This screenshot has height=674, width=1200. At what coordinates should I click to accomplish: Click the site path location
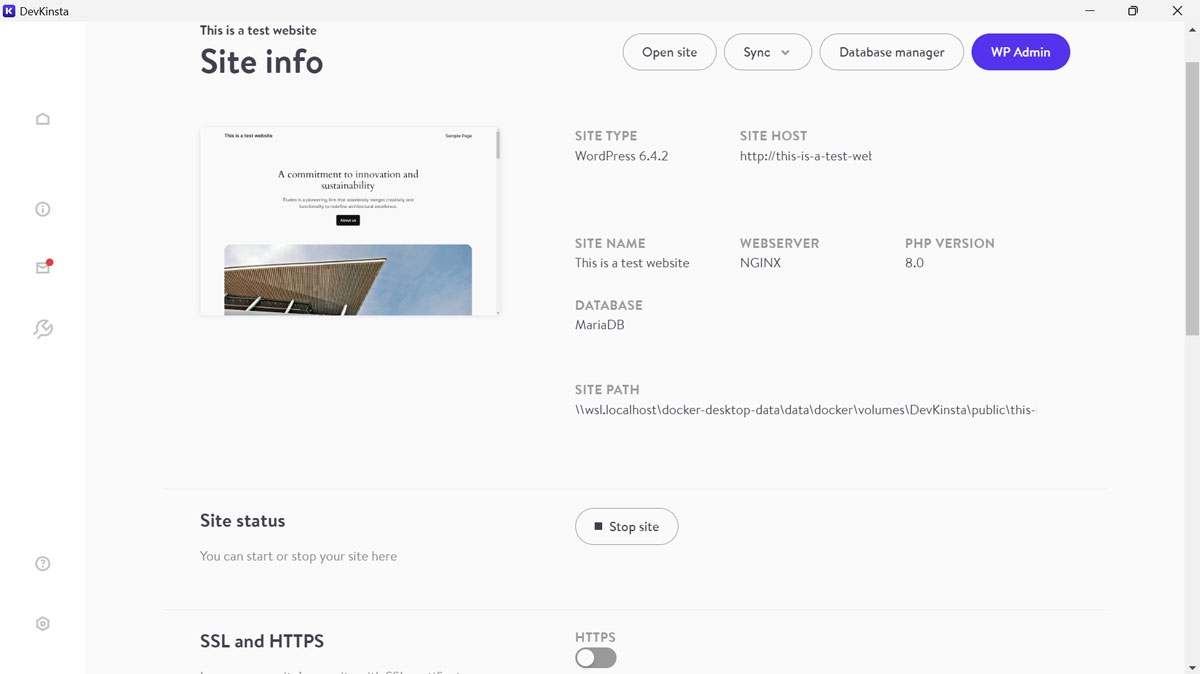point(805,410)
